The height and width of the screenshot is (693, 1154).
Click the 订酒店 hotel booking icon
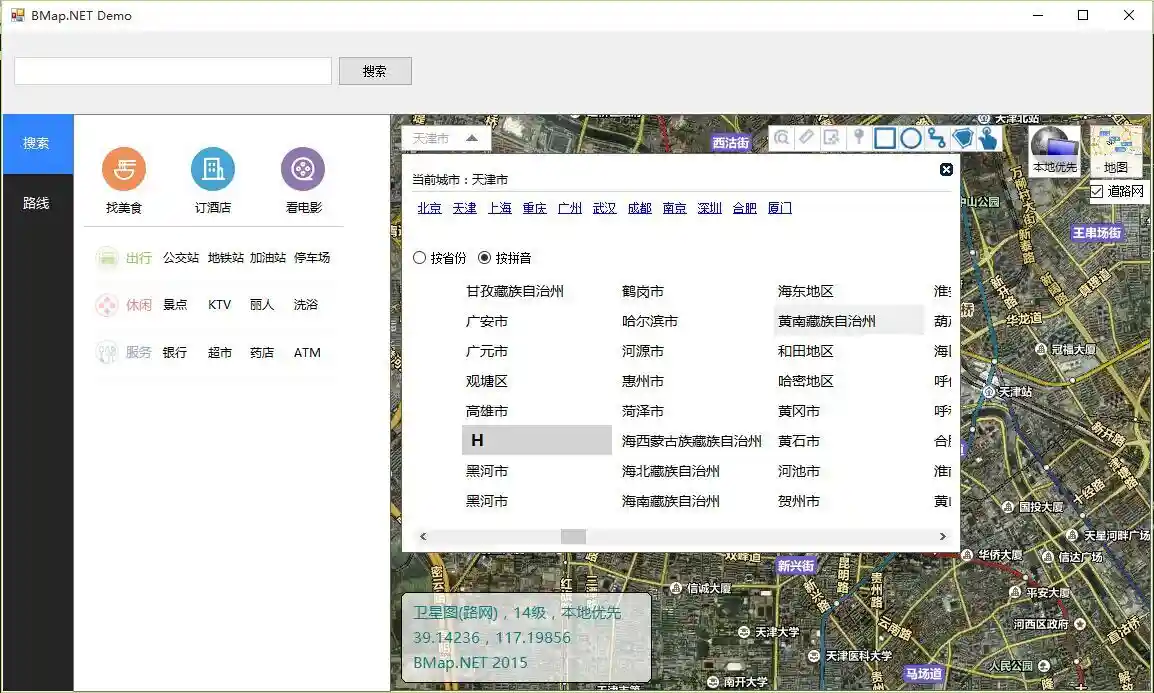(x=213, y=170)
